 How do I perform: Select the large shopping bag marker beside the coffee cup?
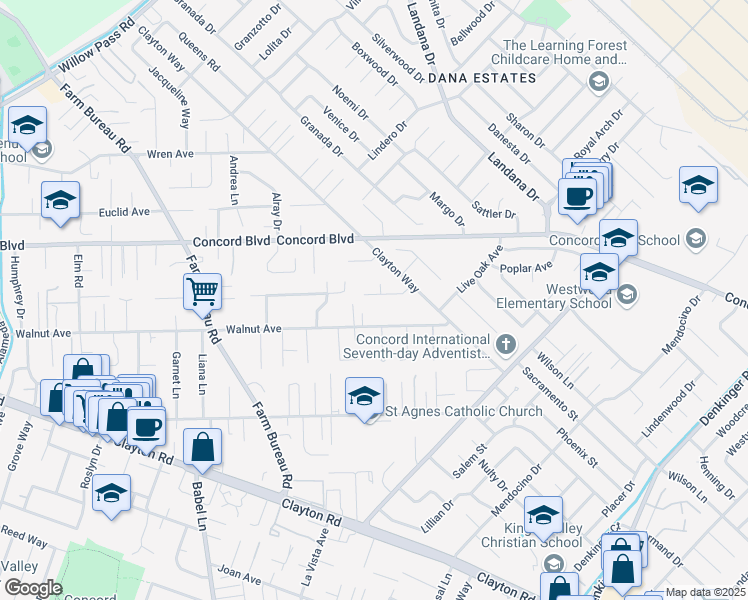(x=117, y=417)
